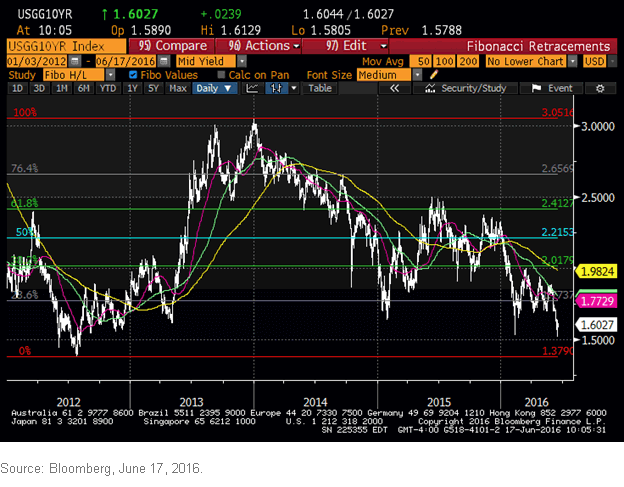This screenshot has width=624, height=487.
Task: Select the 1Y range tab
Action: tap(133, 88)
